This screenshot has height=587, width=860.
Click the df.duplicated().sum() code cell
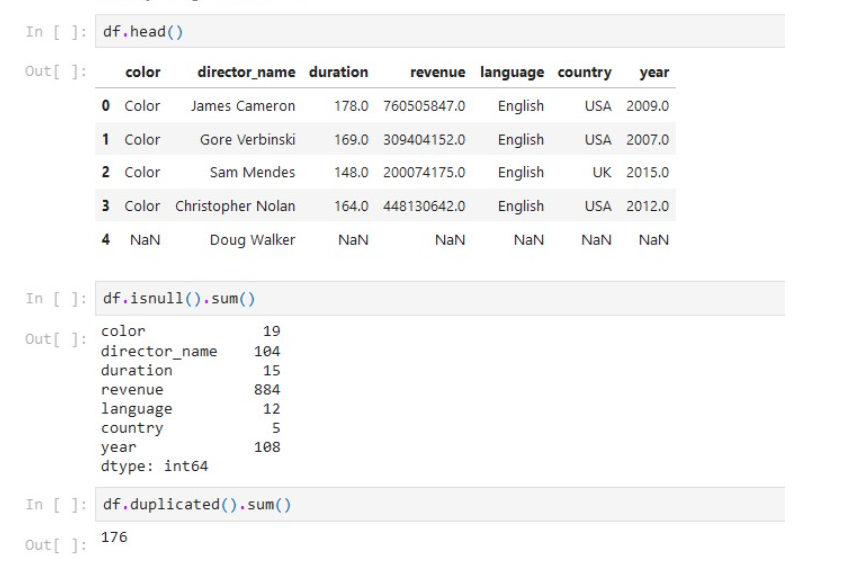tap(439, 504)
